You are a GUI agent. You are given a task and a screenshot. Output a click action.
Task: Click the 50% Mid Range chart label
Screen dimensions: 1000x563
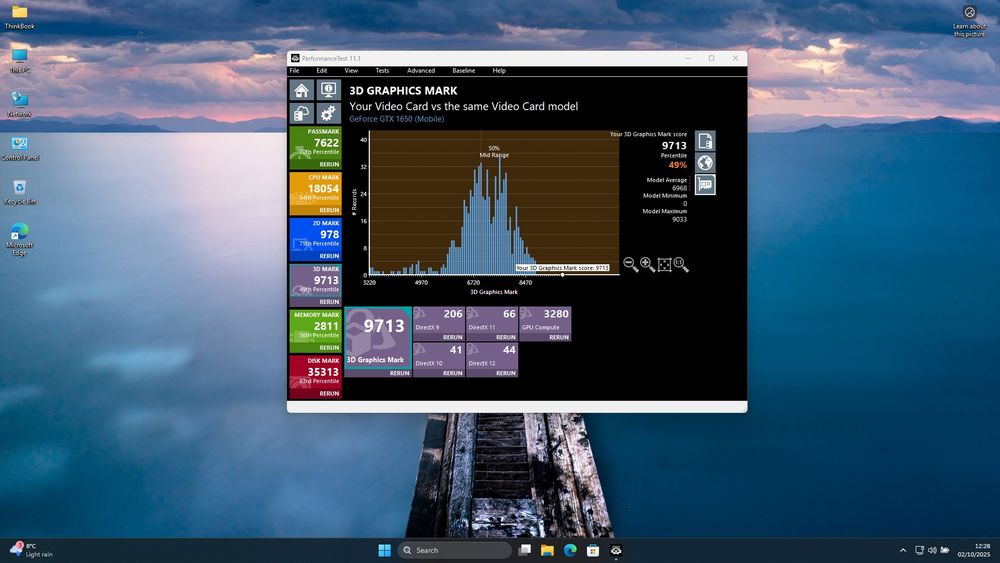[494, 152]
